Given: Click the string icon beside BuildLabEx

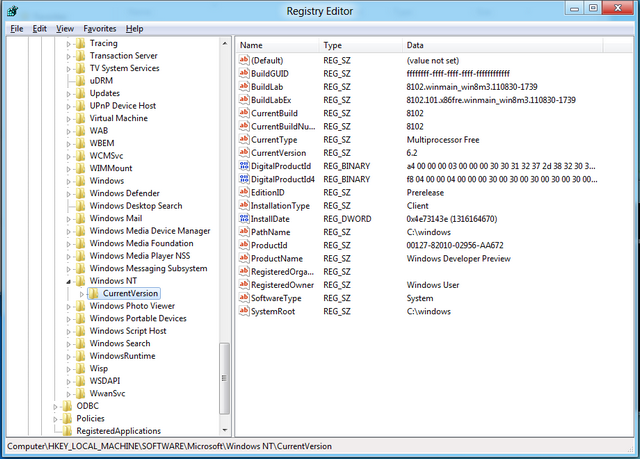Looking at the screenshot, I should click(x=244, y=100).
